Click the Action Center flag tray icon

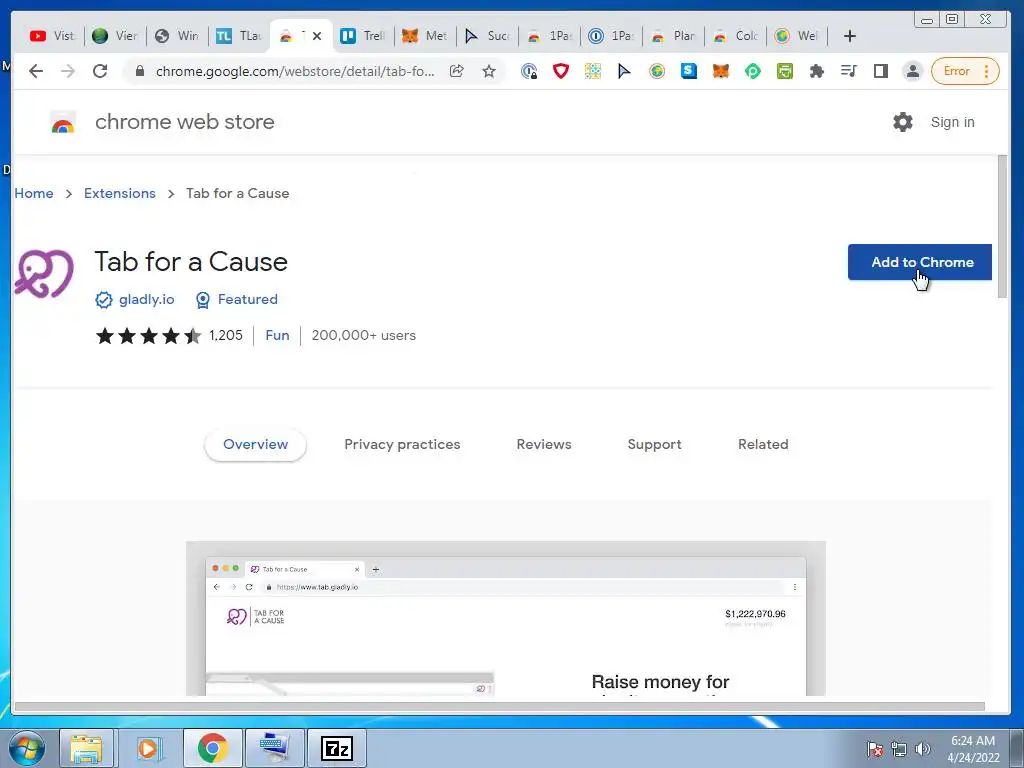874,749
